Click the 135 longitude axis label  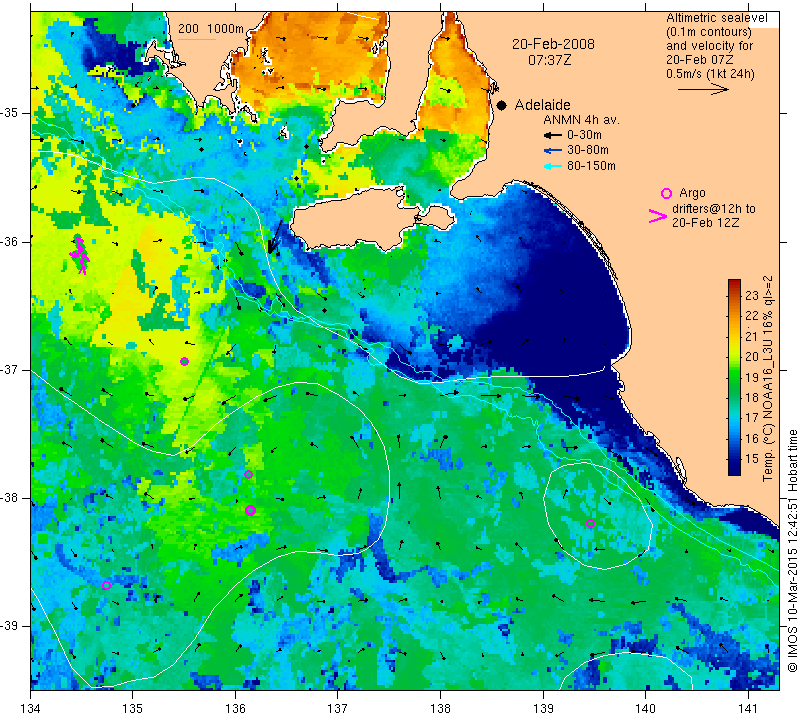[x=133, y=709]
